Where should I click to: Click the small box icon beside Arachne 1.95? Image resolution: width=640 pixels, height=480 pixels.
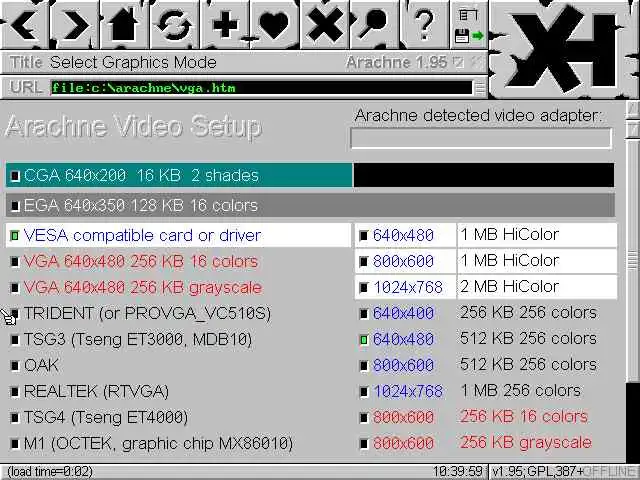pos(459,62)
